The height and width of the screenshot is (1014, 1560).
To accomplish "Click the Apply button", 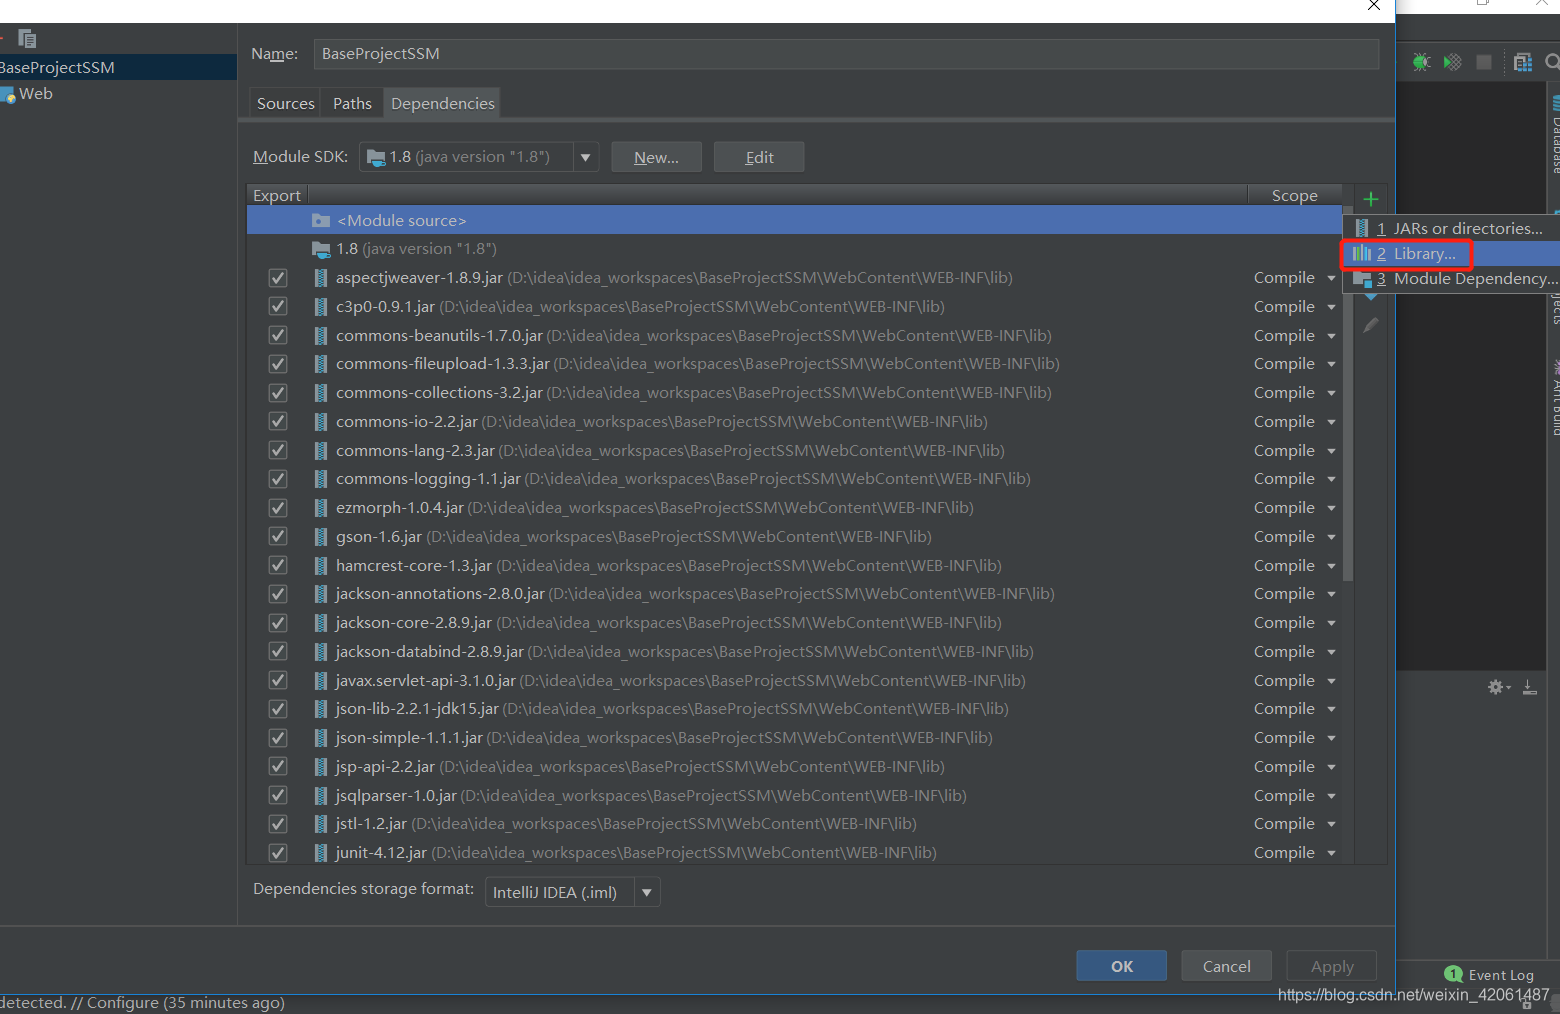I will click(1331, 966).
